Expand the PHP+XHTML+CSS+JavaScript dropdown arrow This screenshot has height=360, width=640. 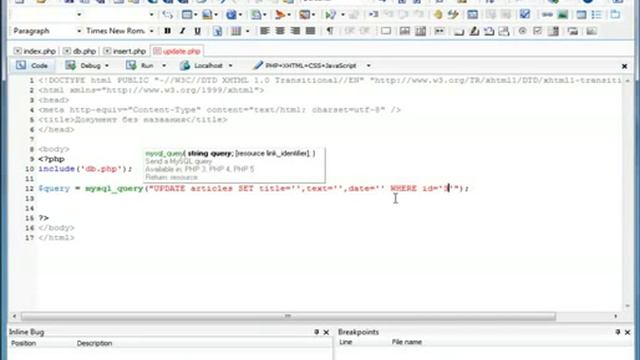coord(368,66)
